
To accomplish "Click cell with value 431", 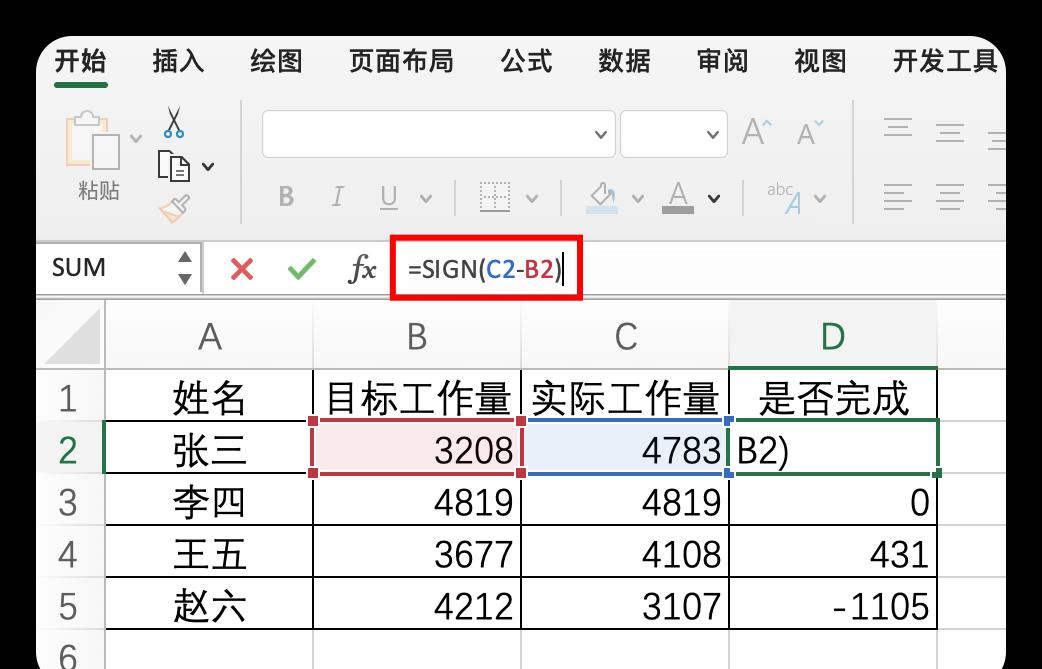I will (833, 553).
